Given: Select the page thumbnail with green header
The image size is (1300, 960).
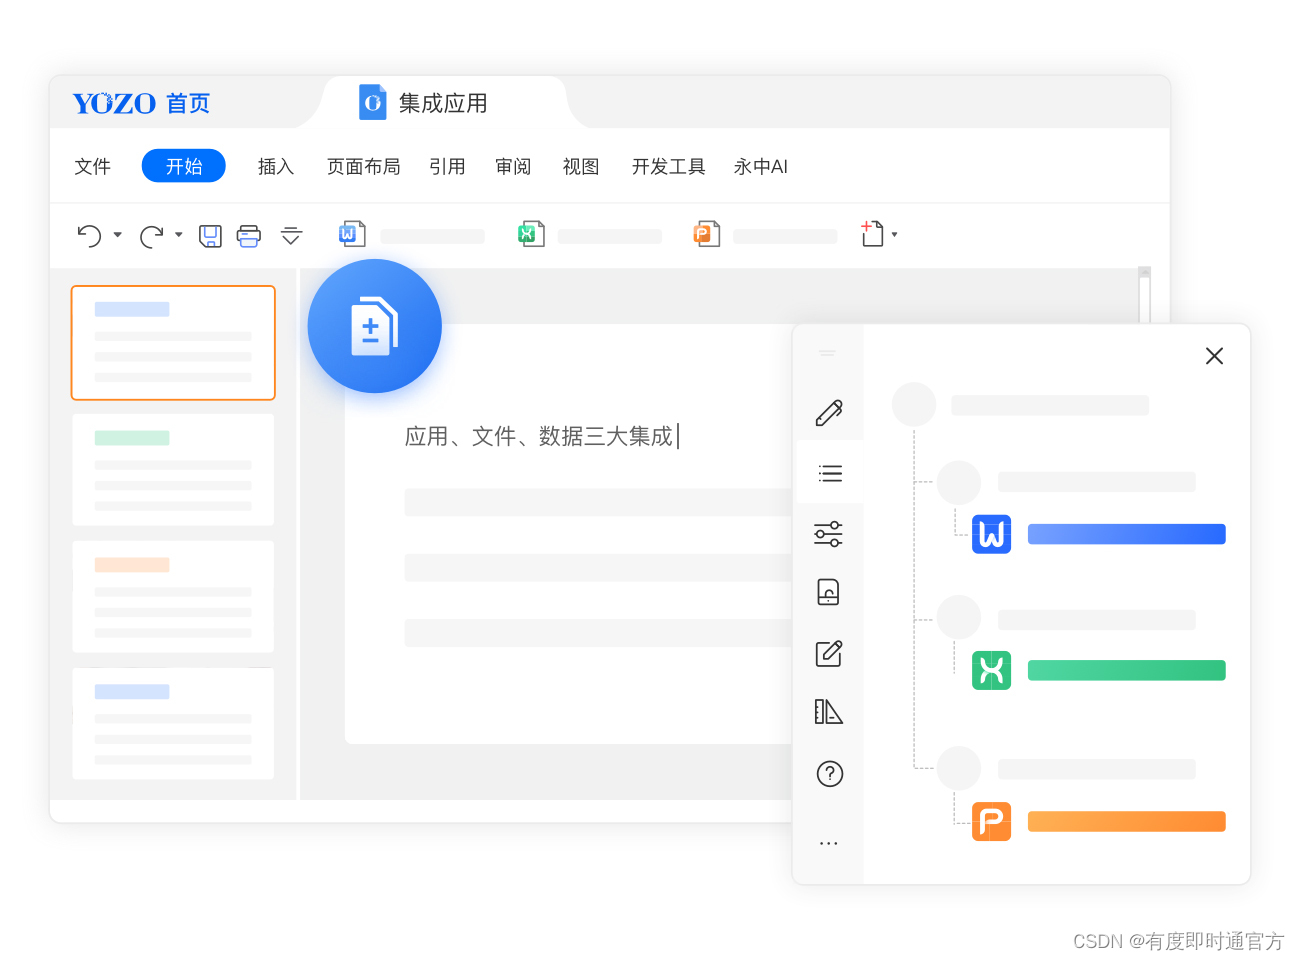Looking at the screenshot, I should [x=173, y=470].
